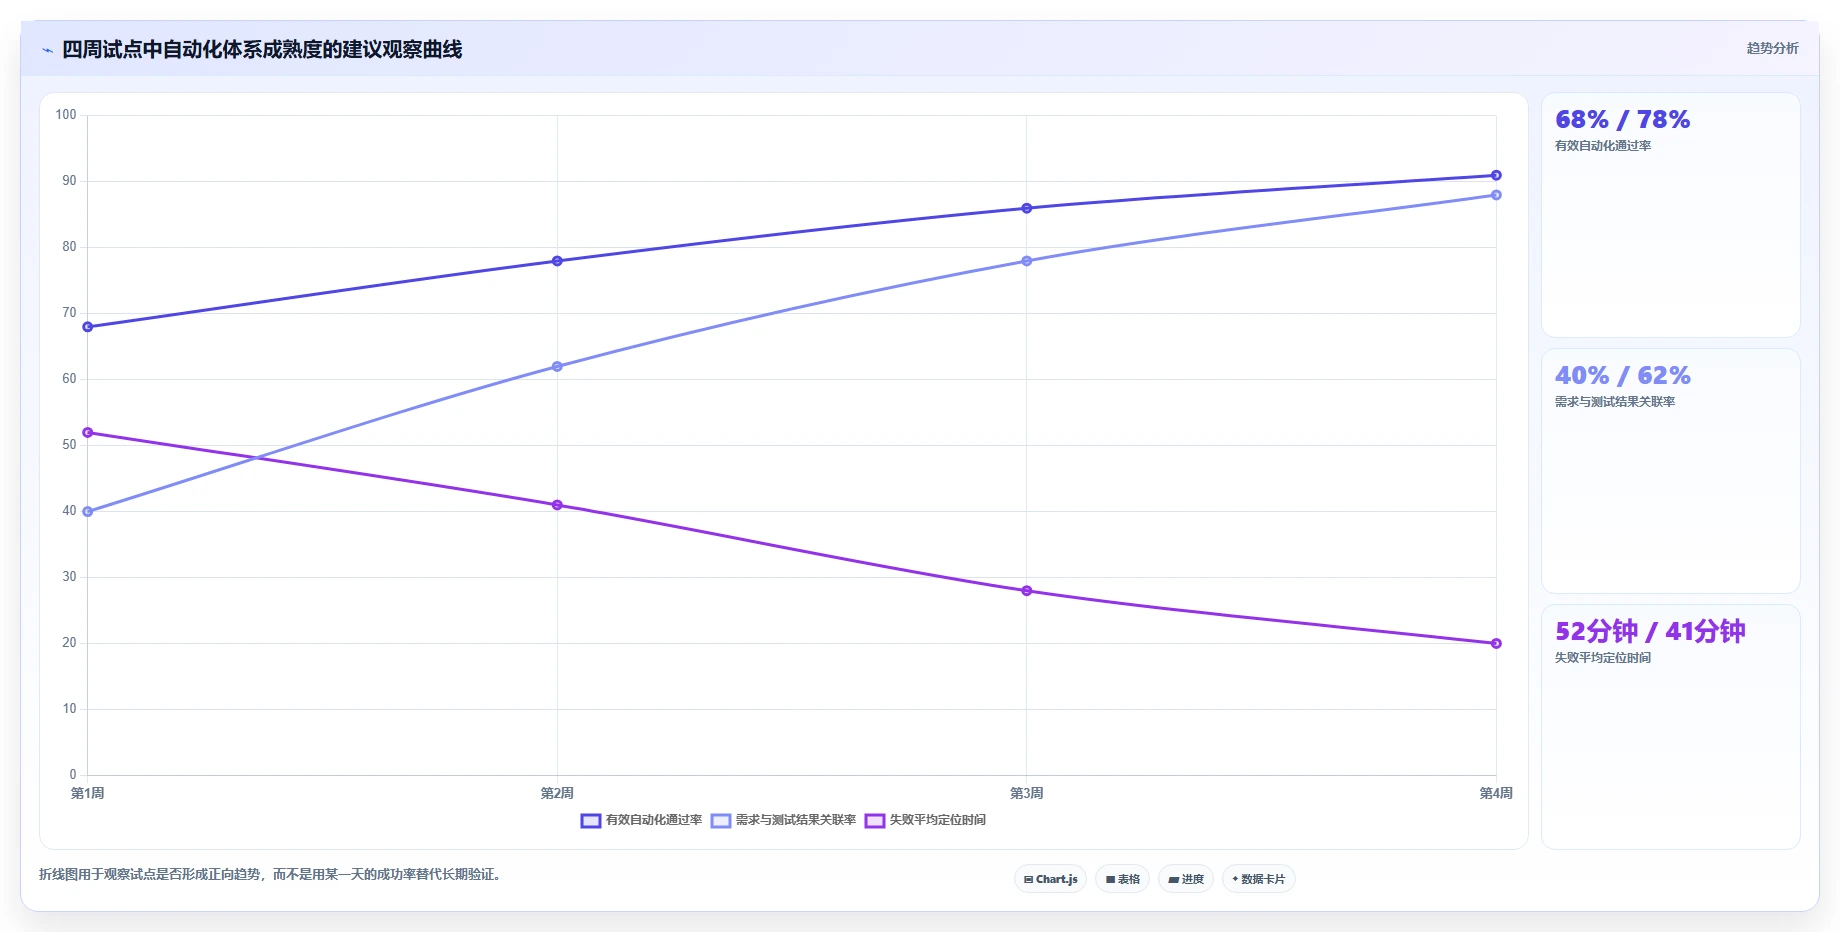Click the 第4周 point at 91 on the dark blue line
The height and width of the screenshot is (932, 1840).
[1496, 175]
